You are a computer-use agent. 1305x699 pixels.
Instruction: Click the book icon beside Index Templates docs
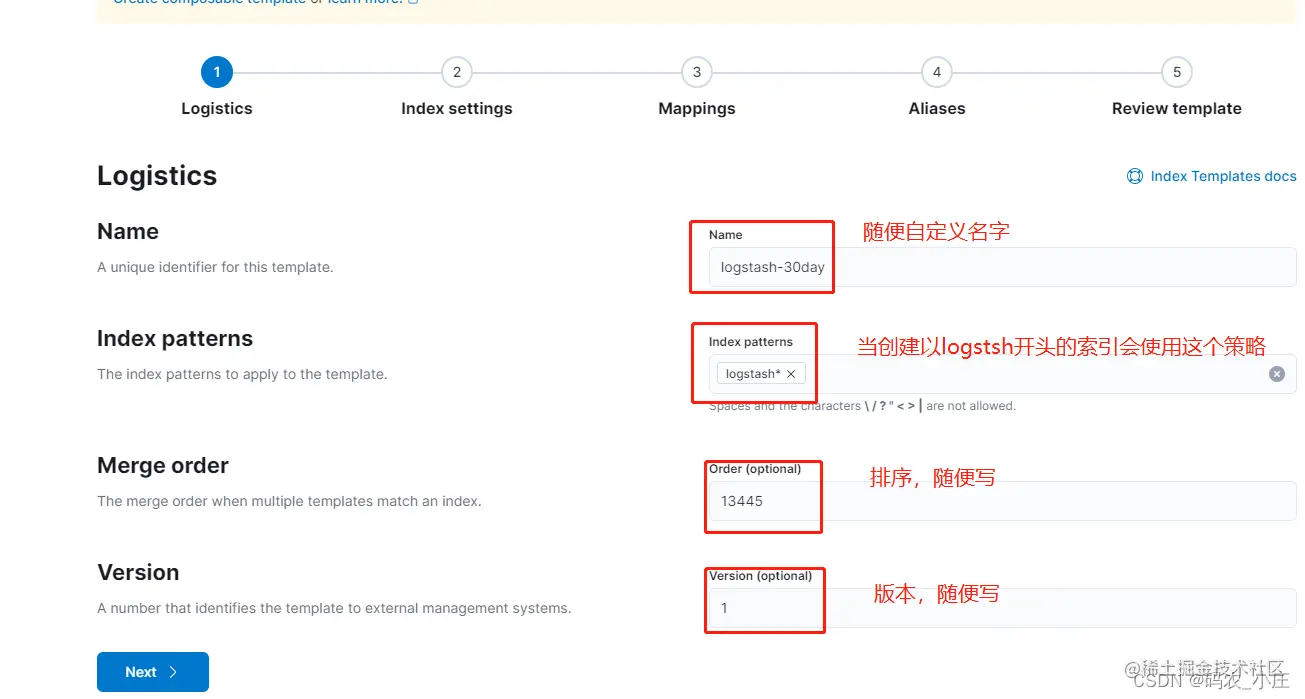tap(1135, 176)
